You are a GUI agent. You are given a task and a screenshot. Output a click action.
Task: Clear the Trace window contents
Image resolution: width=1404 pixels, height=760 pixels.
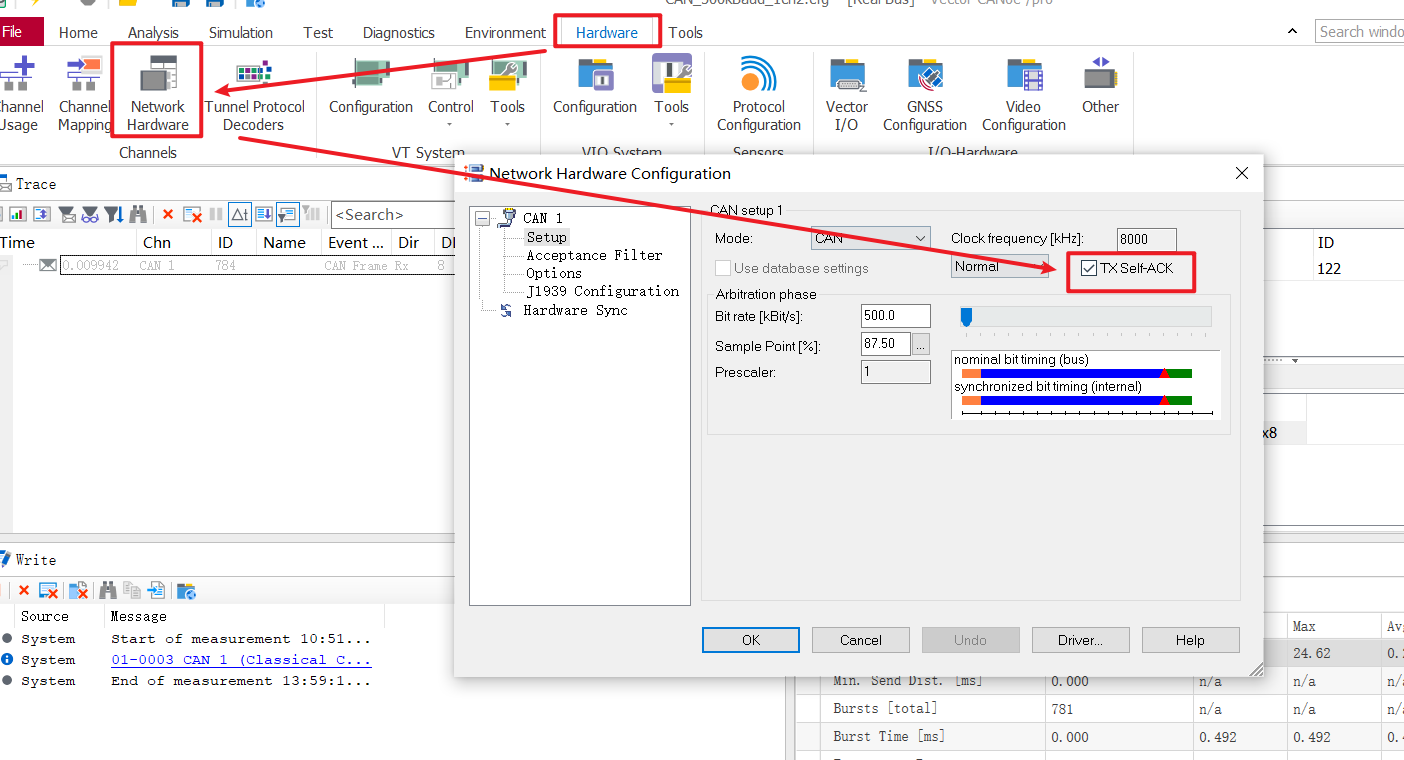click(x=193, y=214)
